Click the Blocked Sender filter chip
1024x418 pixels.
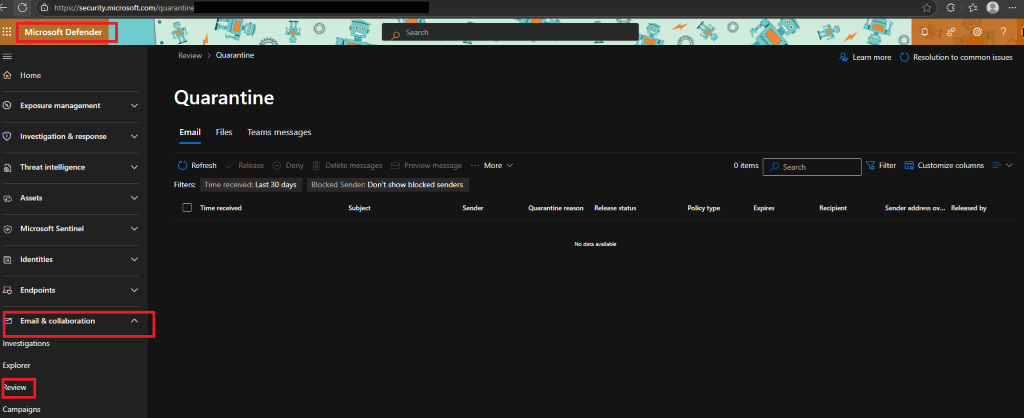pyautogui.click(x=387, y=185)
